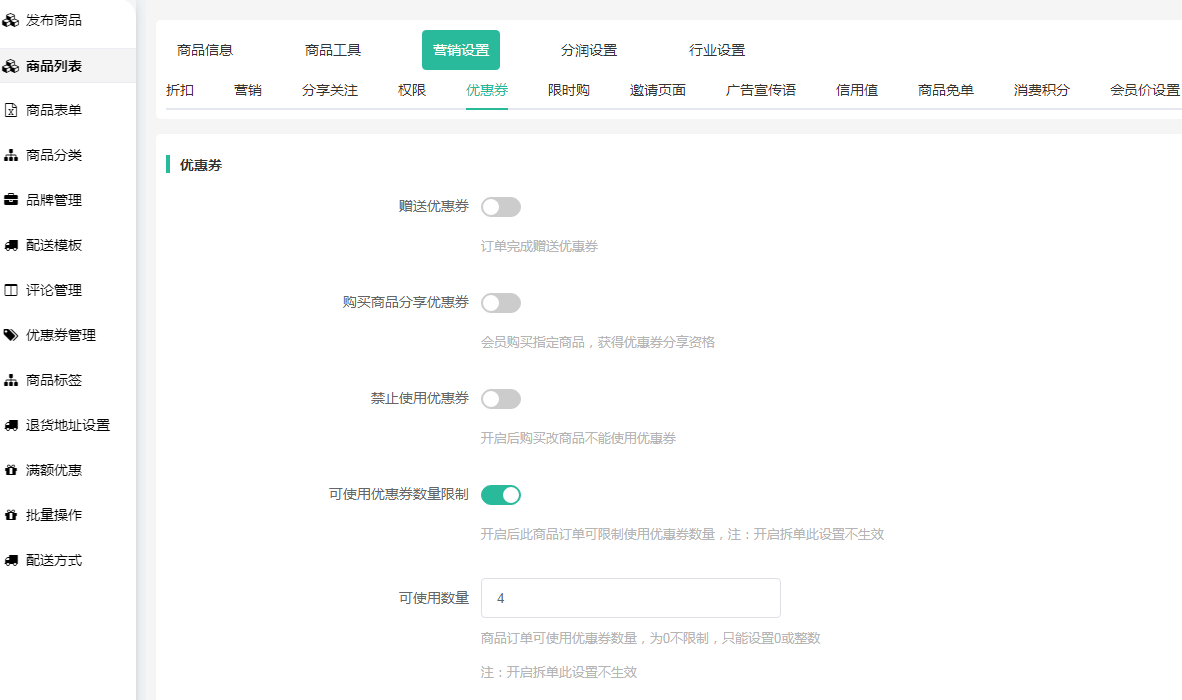1182x700 pixels.
Task: Select the 行业设置 tab
Action: pos(717,50)
